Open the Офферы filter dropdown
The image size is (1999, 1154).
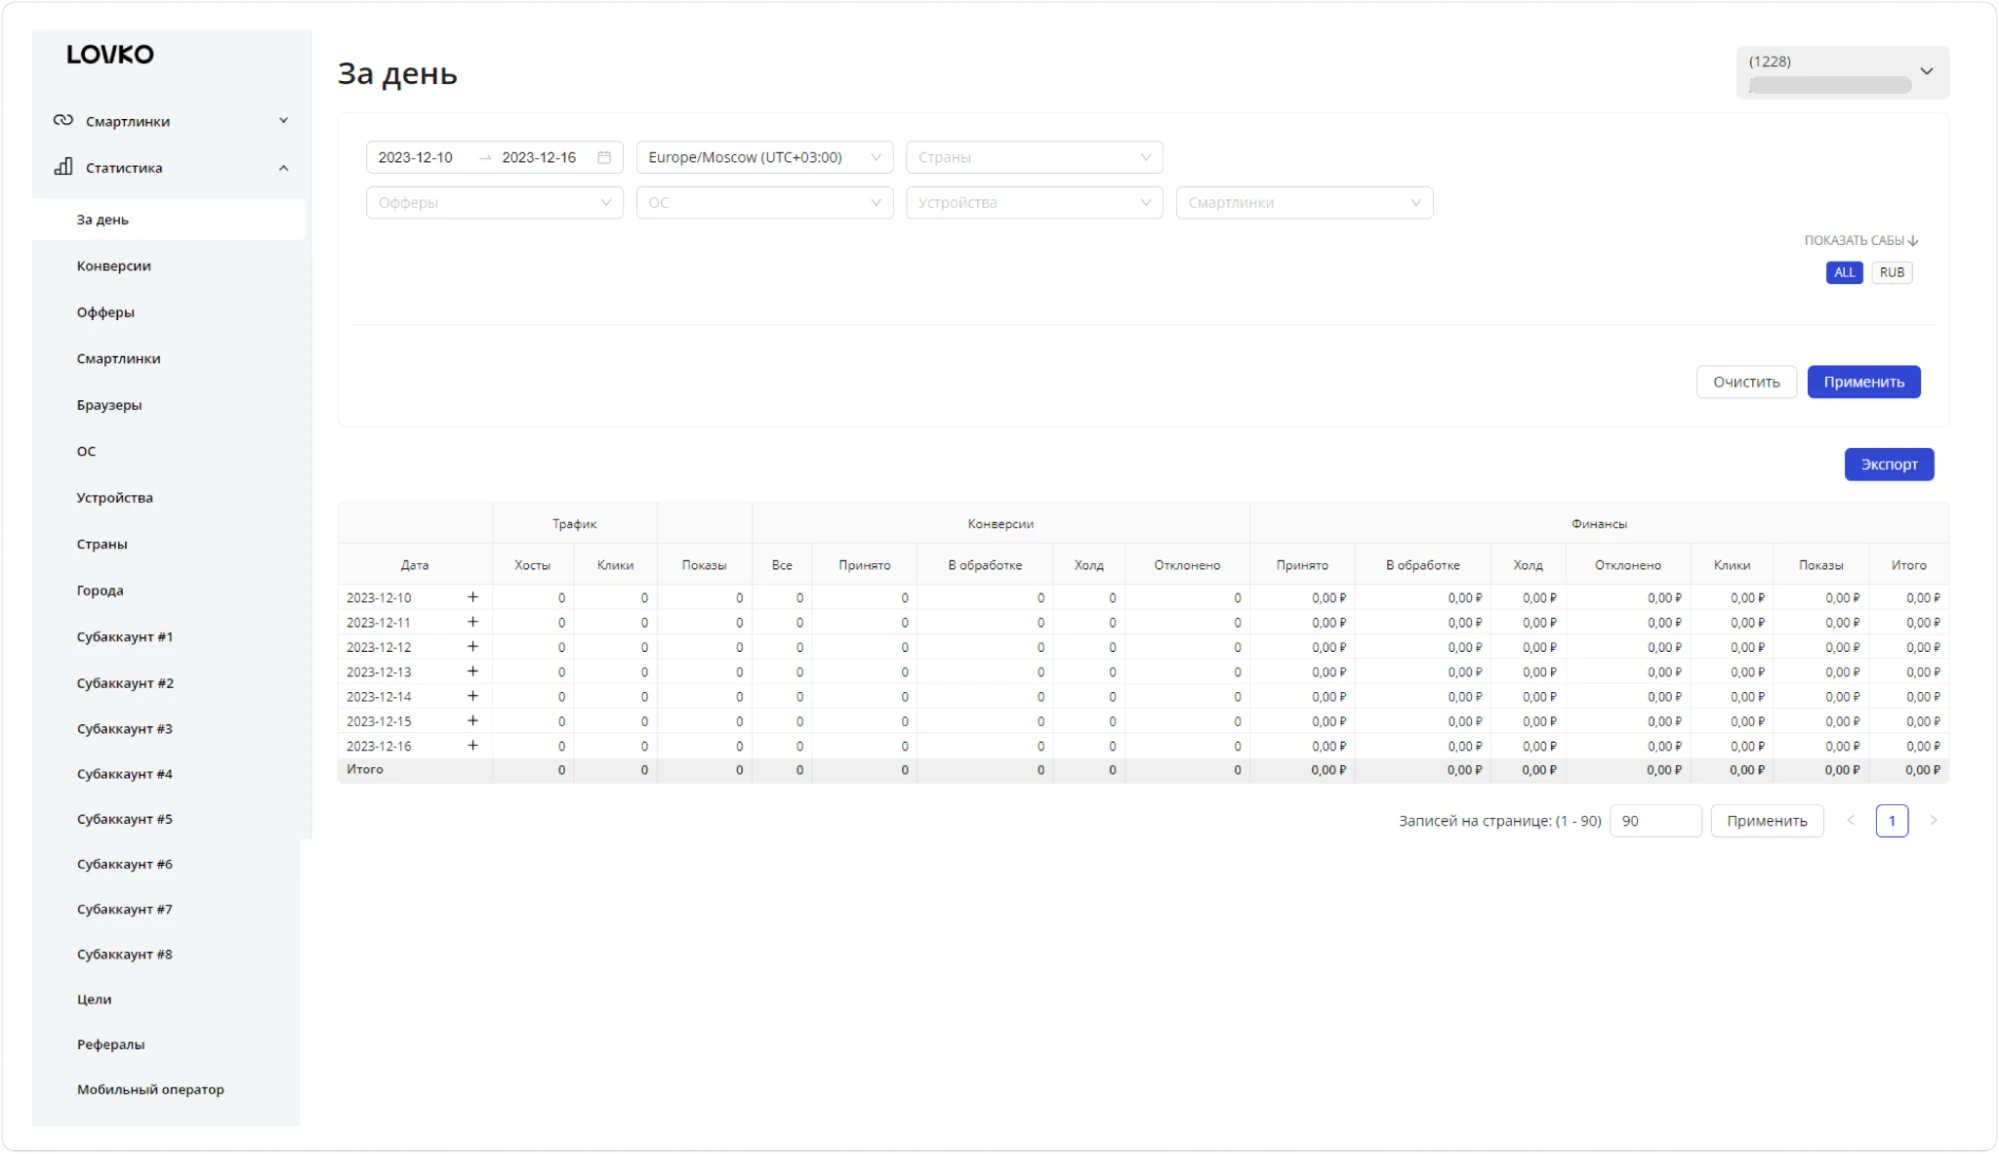pyautogui.click(x=494, y=202)
